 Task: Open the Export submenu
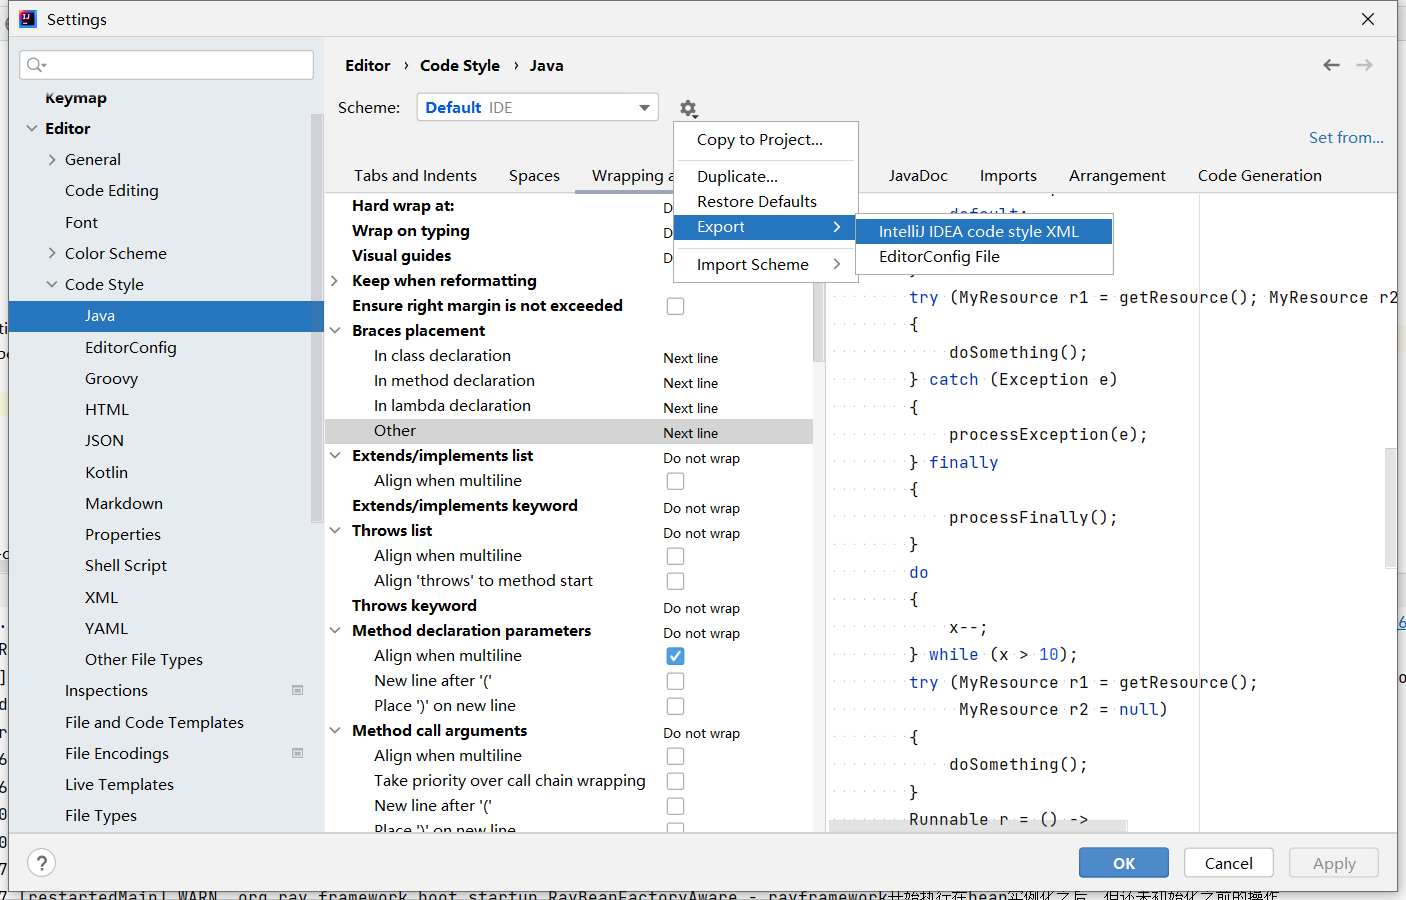point(766,227)
